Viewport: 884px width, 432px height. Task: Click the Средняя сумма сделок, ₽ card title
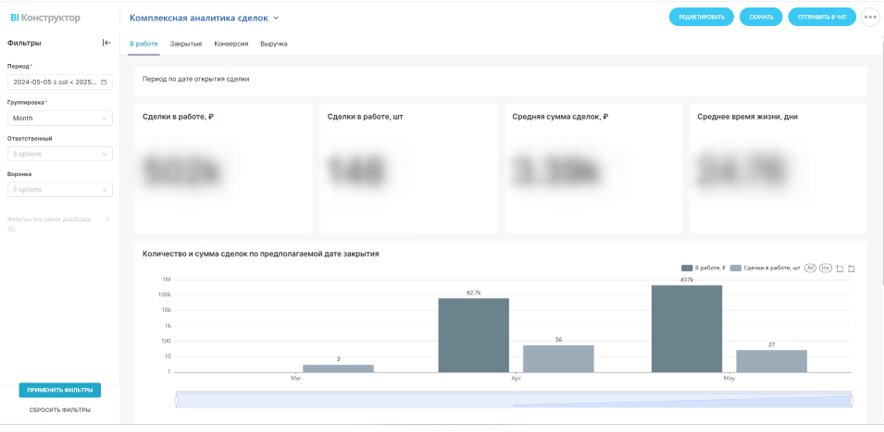point(560,117)
